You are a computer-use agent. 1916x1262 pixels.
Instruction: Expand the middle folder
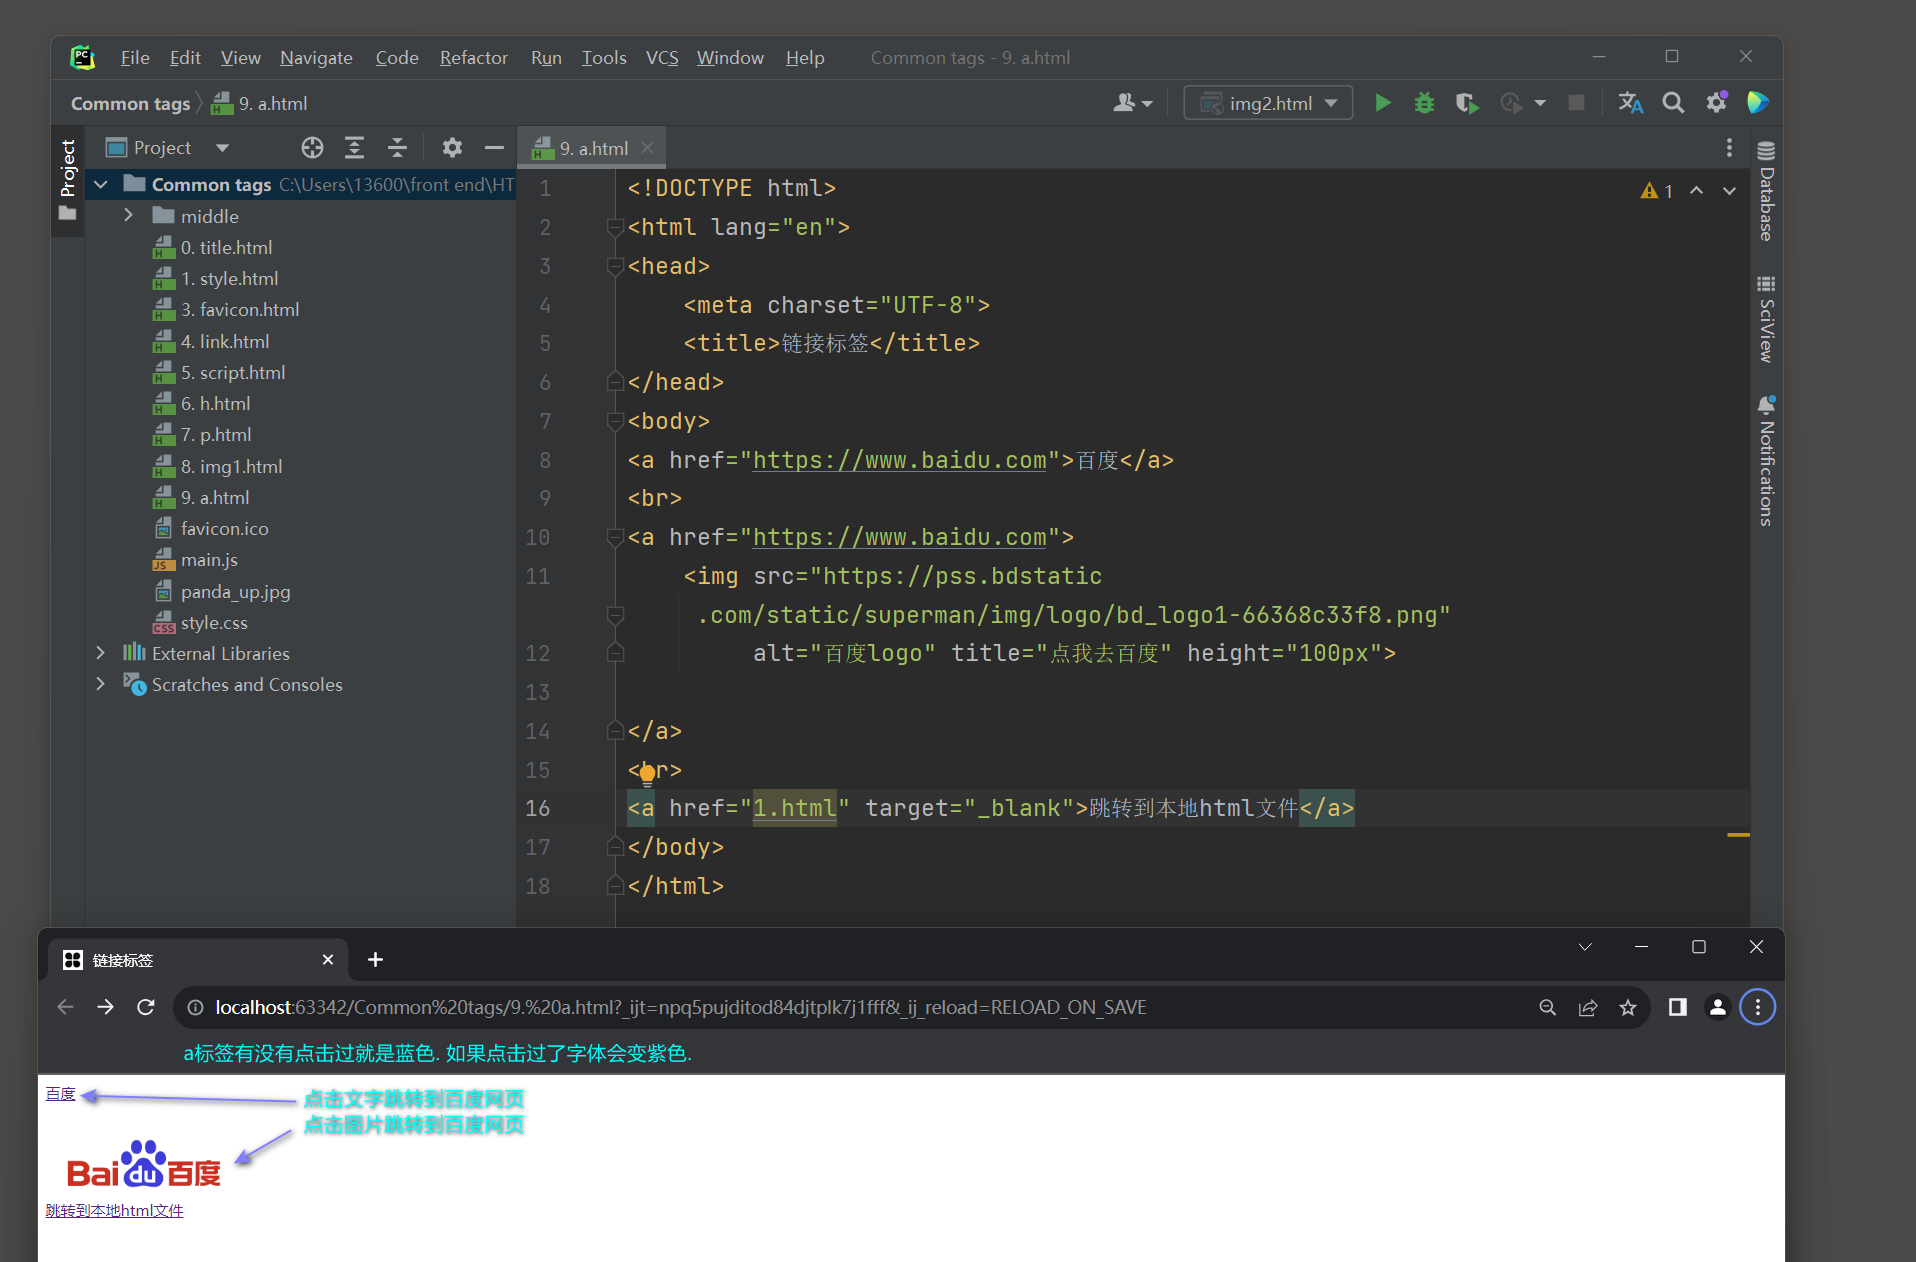pyautogui.click(x=128, y=216)
